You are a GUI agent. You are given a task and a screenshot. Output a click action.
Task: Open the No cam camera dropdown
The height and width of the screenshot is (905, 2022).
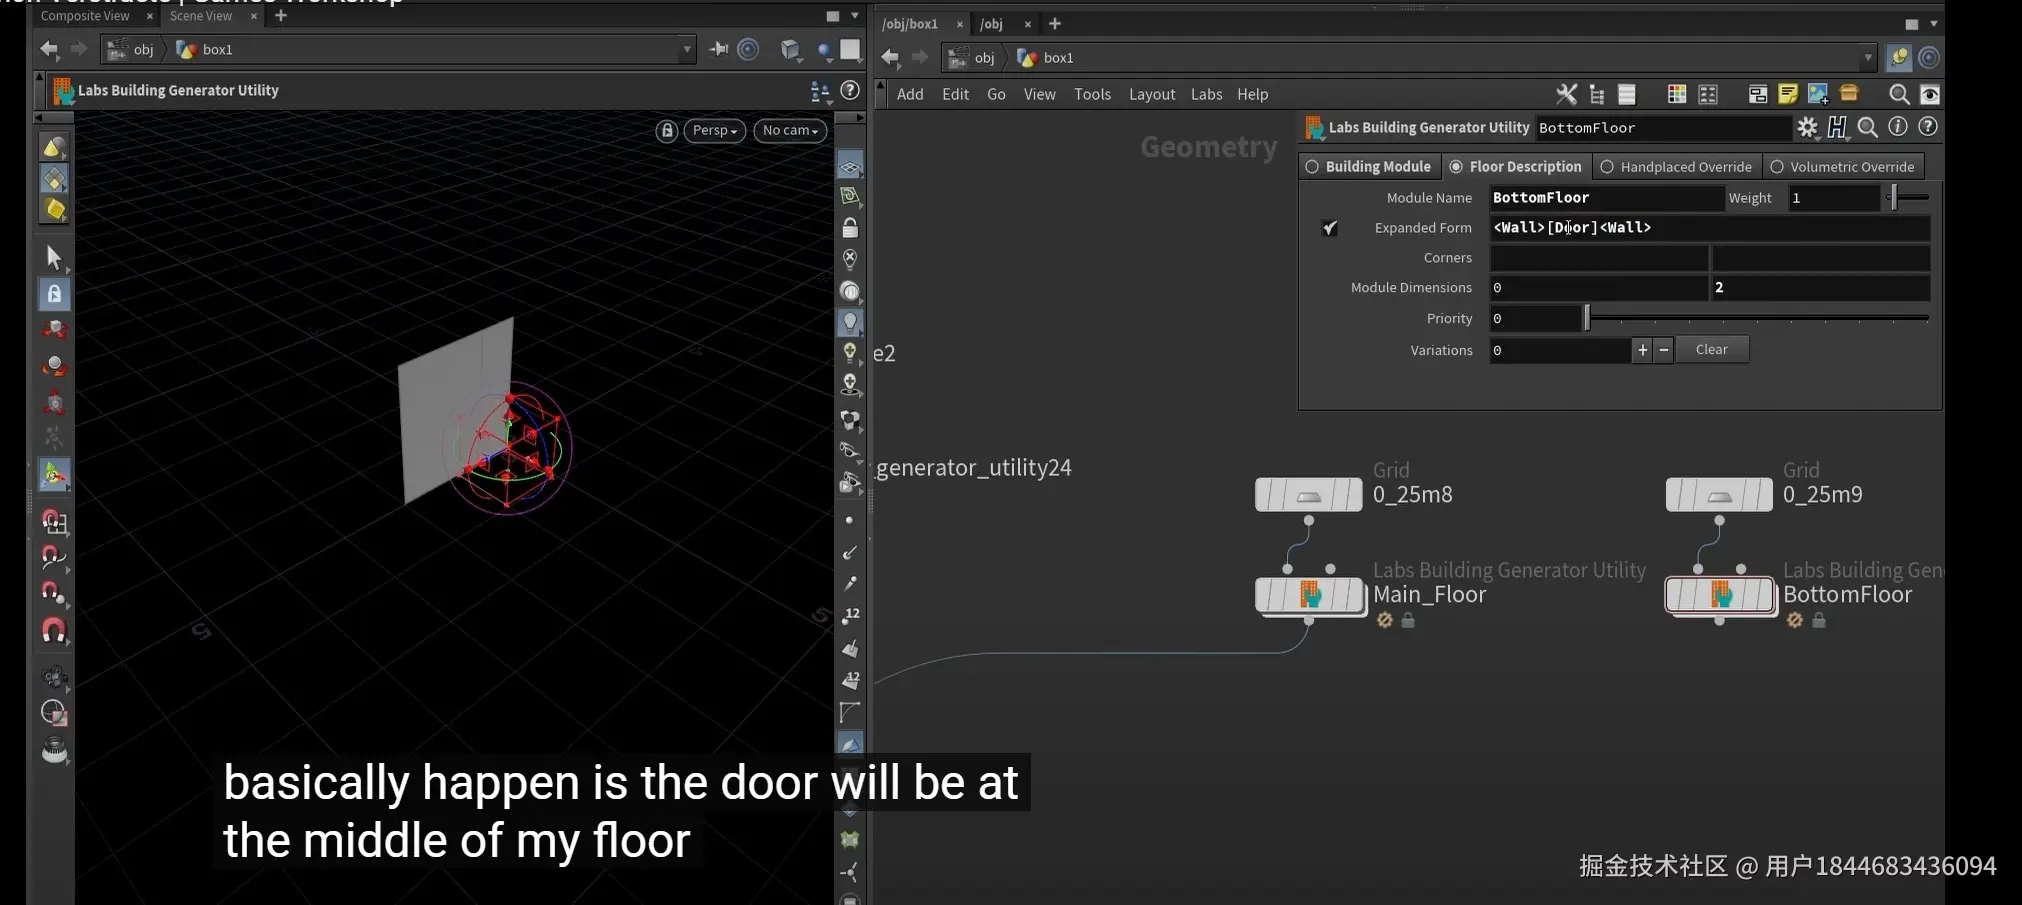click(790, 131)
